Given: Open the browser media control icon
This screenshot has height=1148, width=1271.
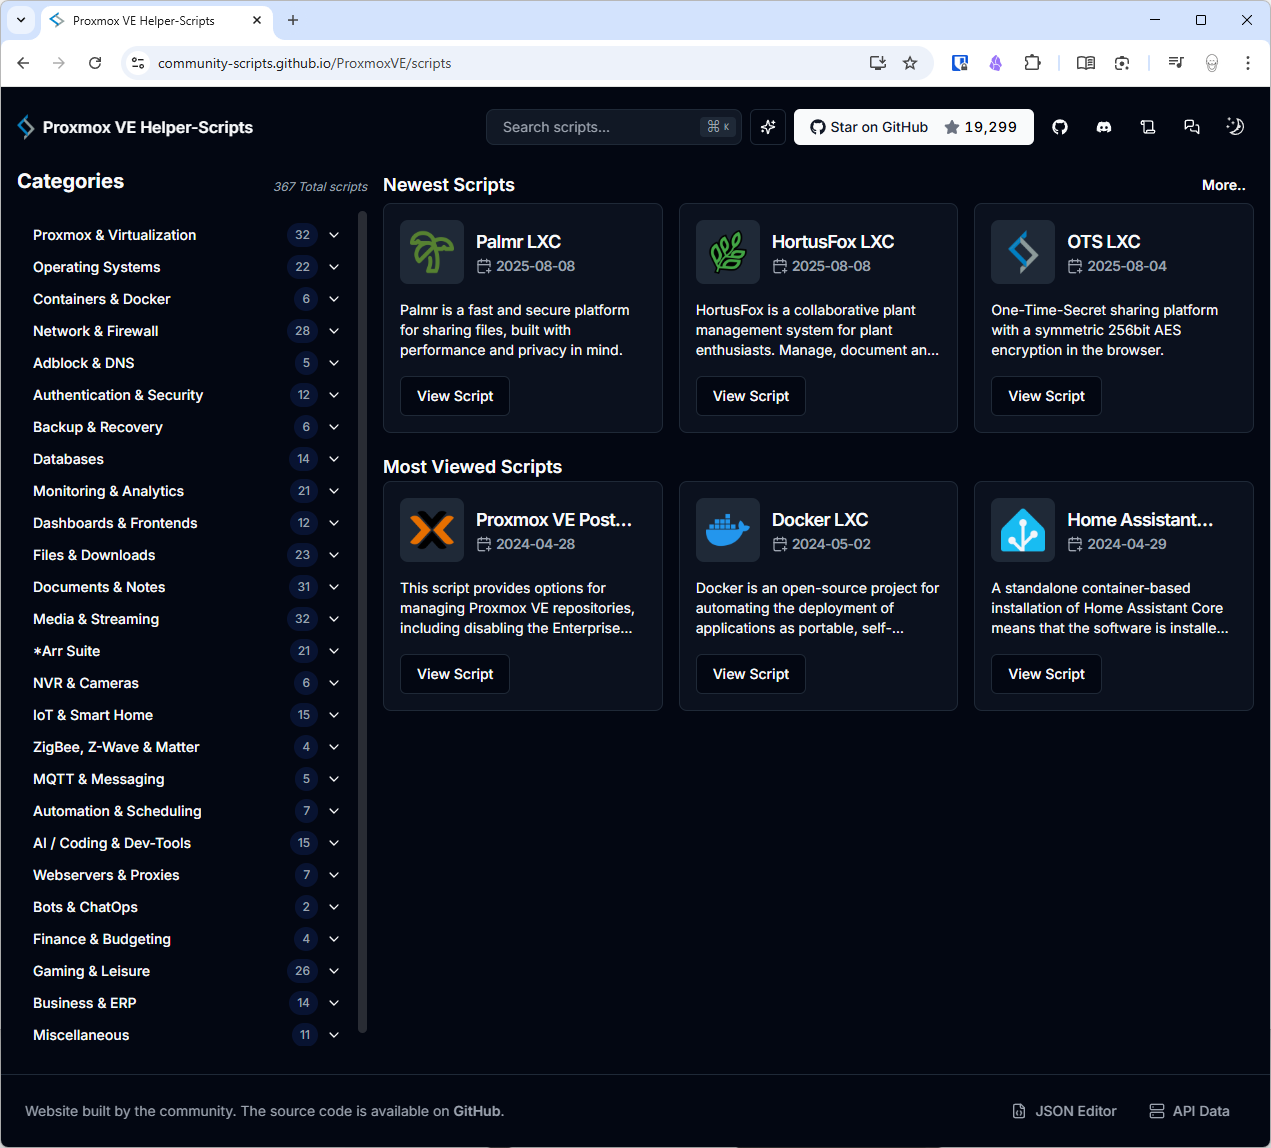Looking at the screenshot, I should pyautogui.click(x=1176, y=63).
